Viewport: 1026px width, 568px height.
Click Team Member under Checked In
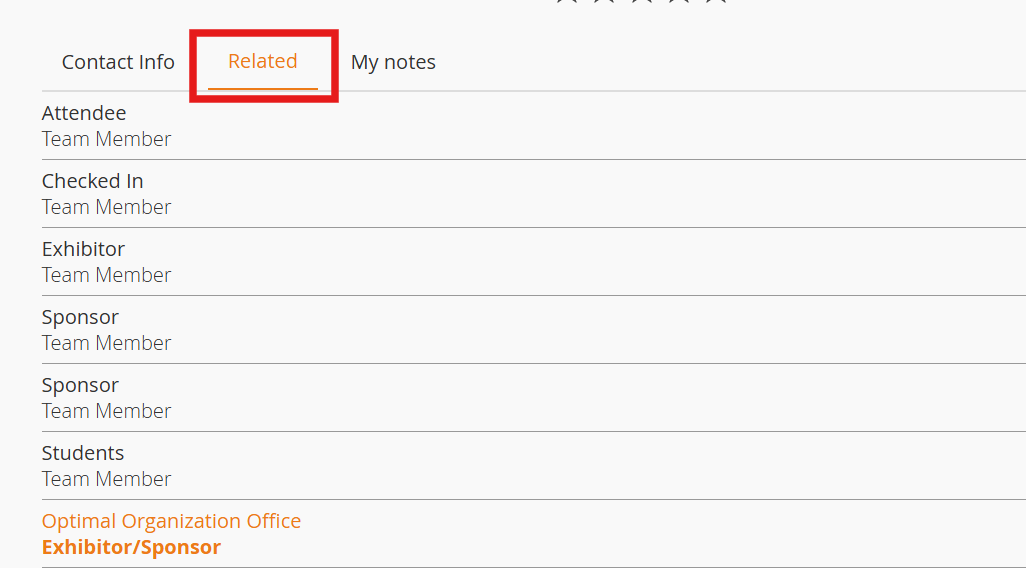click(x=106, y=207)
